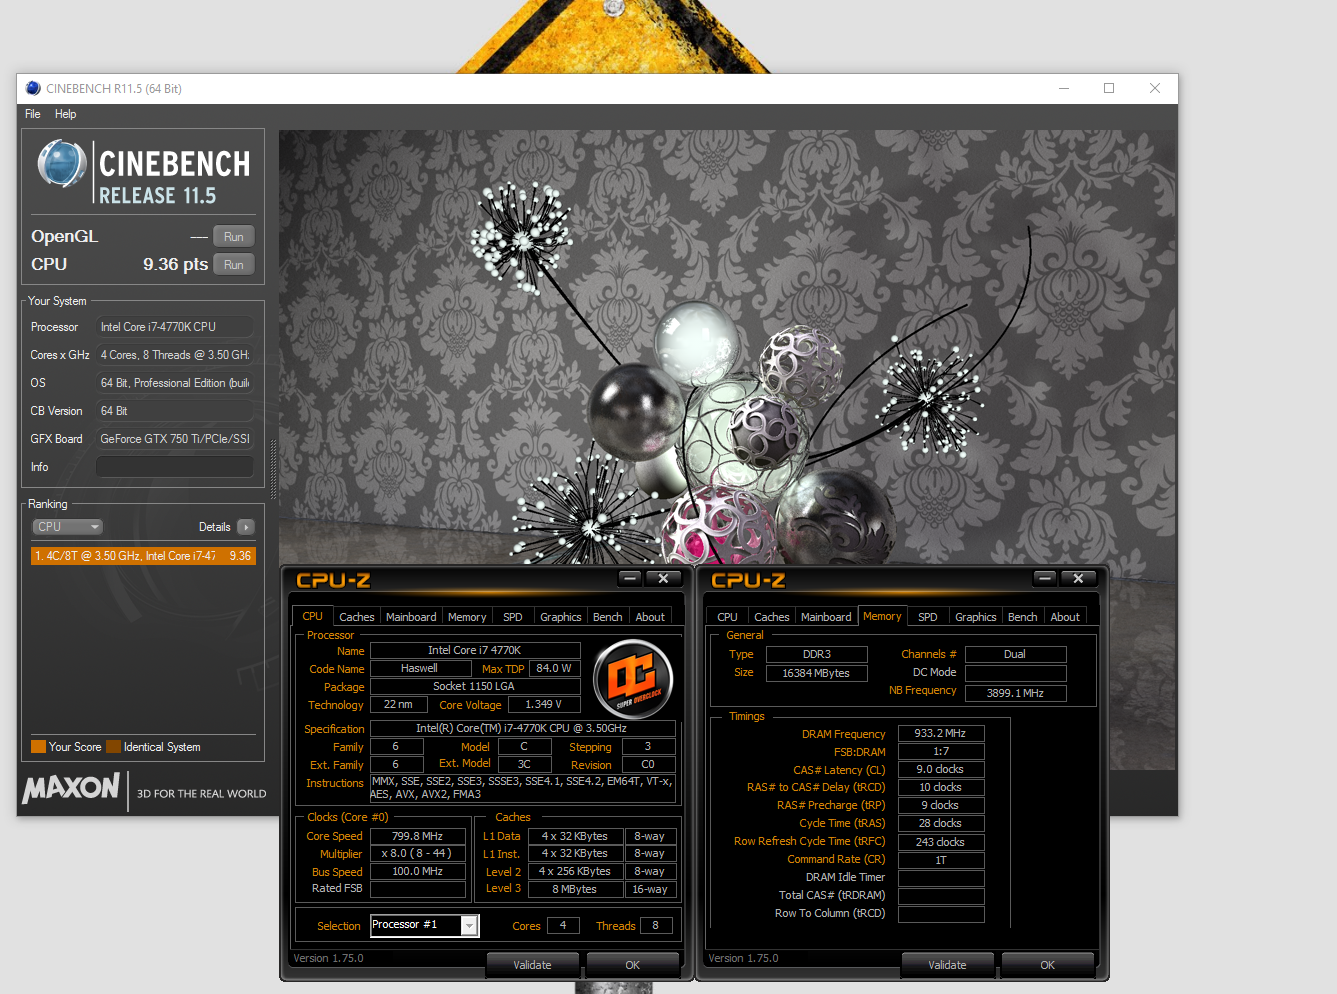This screenshot has height=994, width=1337.
Task: Click Validate in right CPU-Z window
Action: [947, 965]
